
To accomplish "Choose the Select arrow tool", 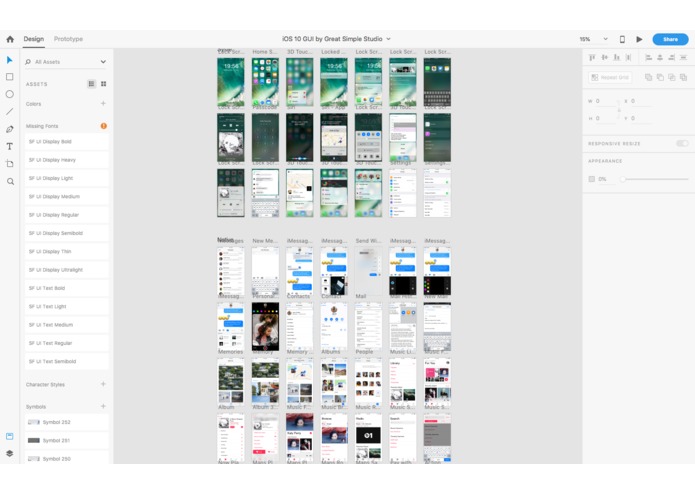I will pos(9,60).
